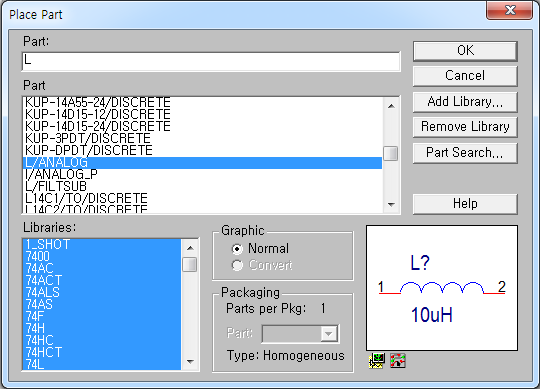This screenshot has width=540, height=389.
Task: Open the Packaging Part dropdown
Action: point(329,334)
